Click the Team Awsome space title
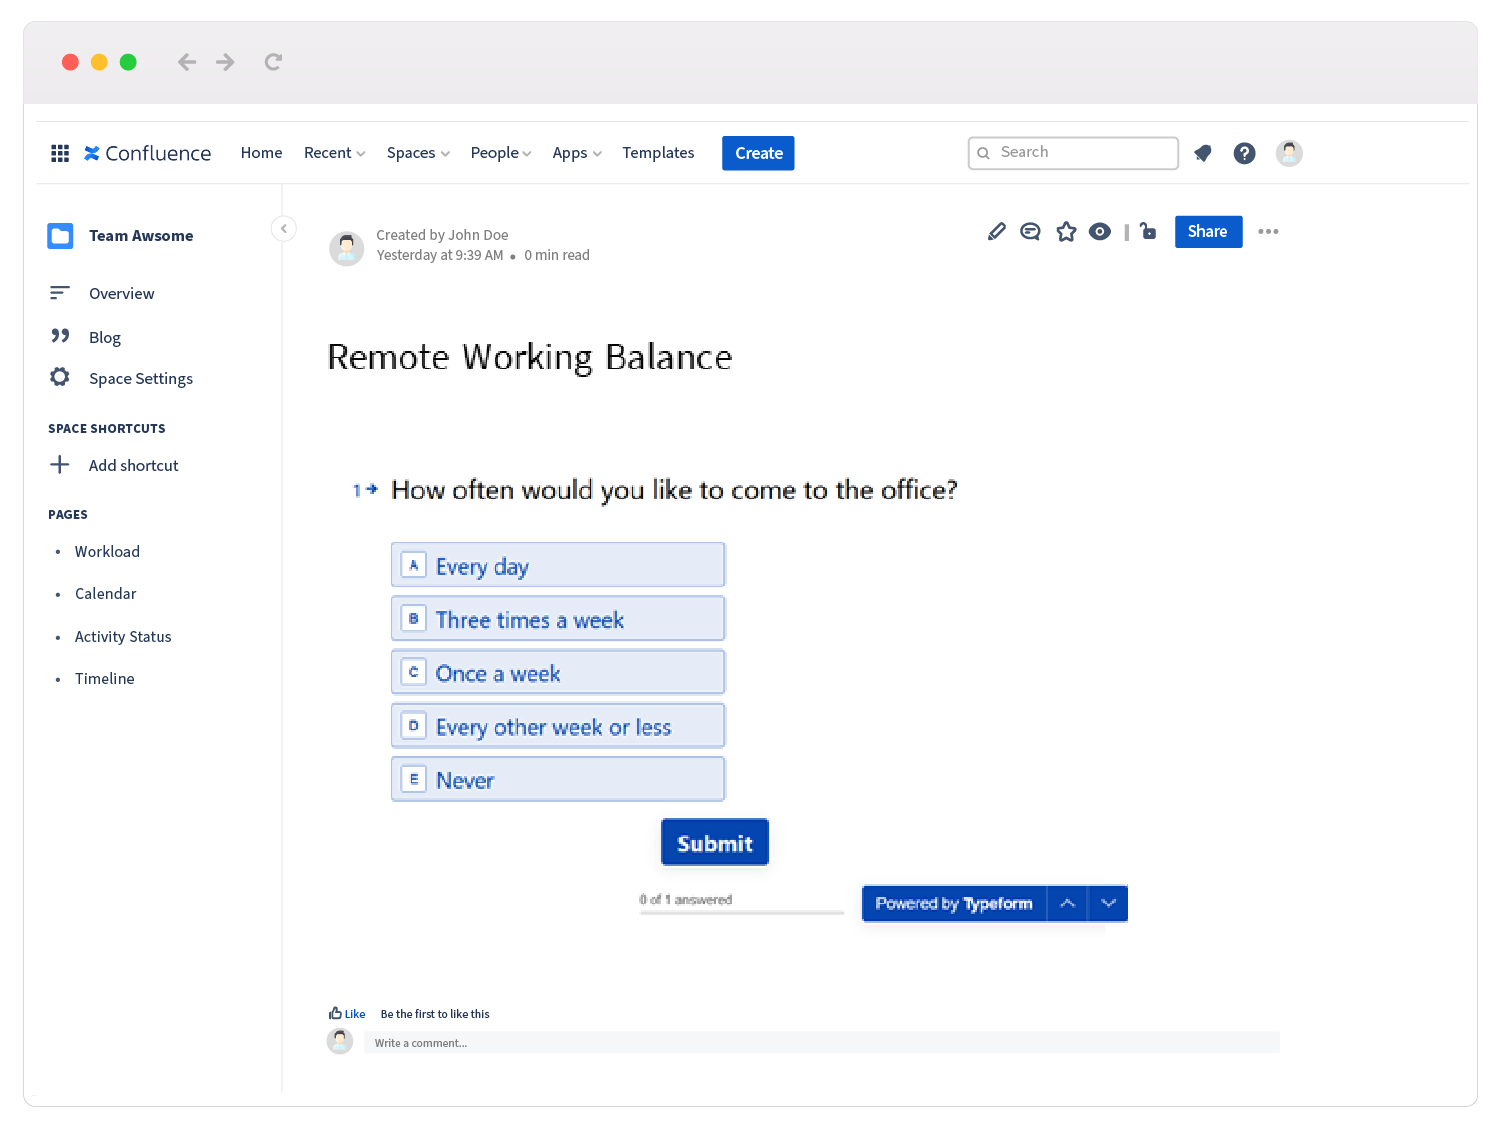The image size is (1501, 1126). point(141,236)
